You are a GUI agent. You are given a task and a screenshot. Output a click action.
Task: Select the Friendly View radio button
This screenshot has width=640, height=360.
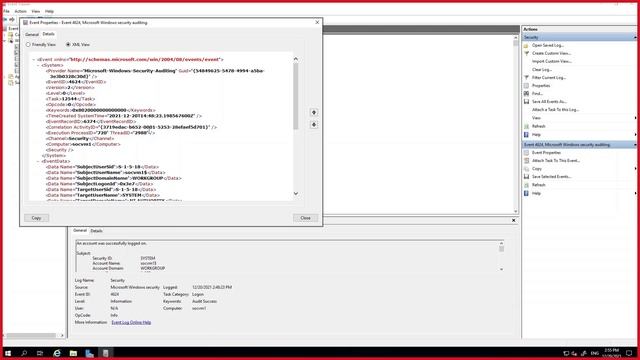tap(28, 44)
